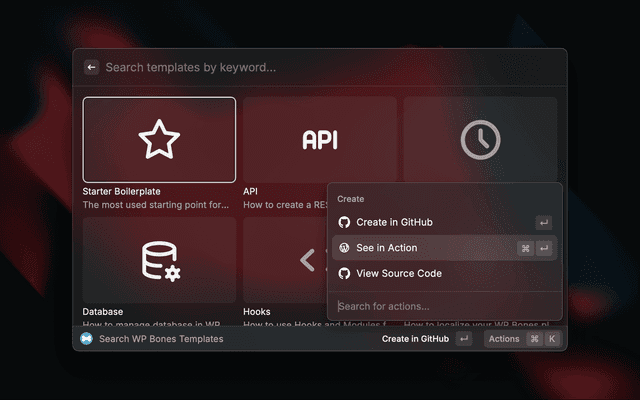Click the Database template title label
This screenshot has height=400, width=640.
[x=105, y=312]
